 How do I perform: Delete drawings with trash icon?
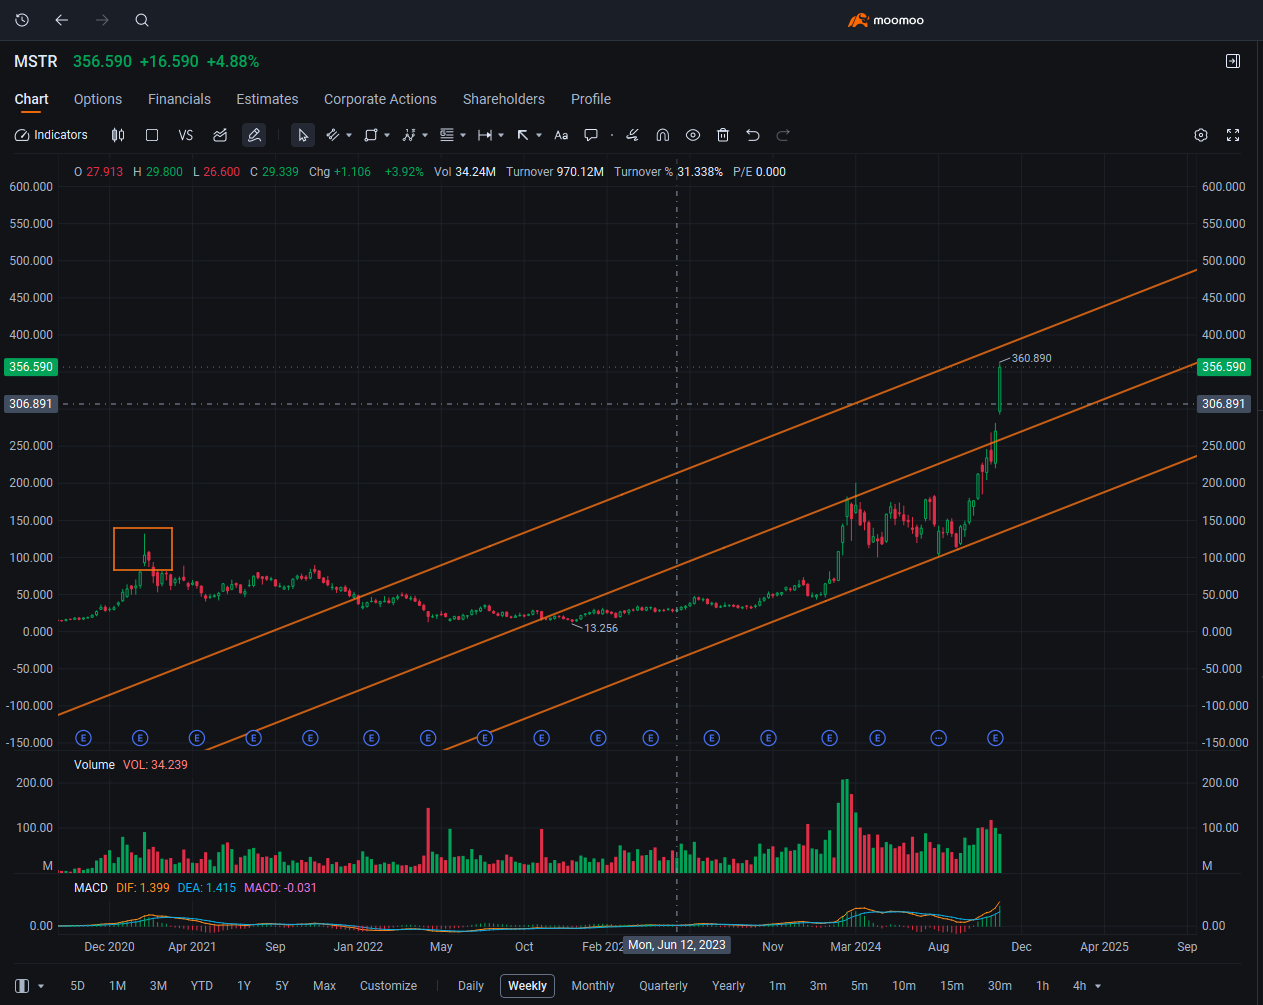[x=723, y=135]
